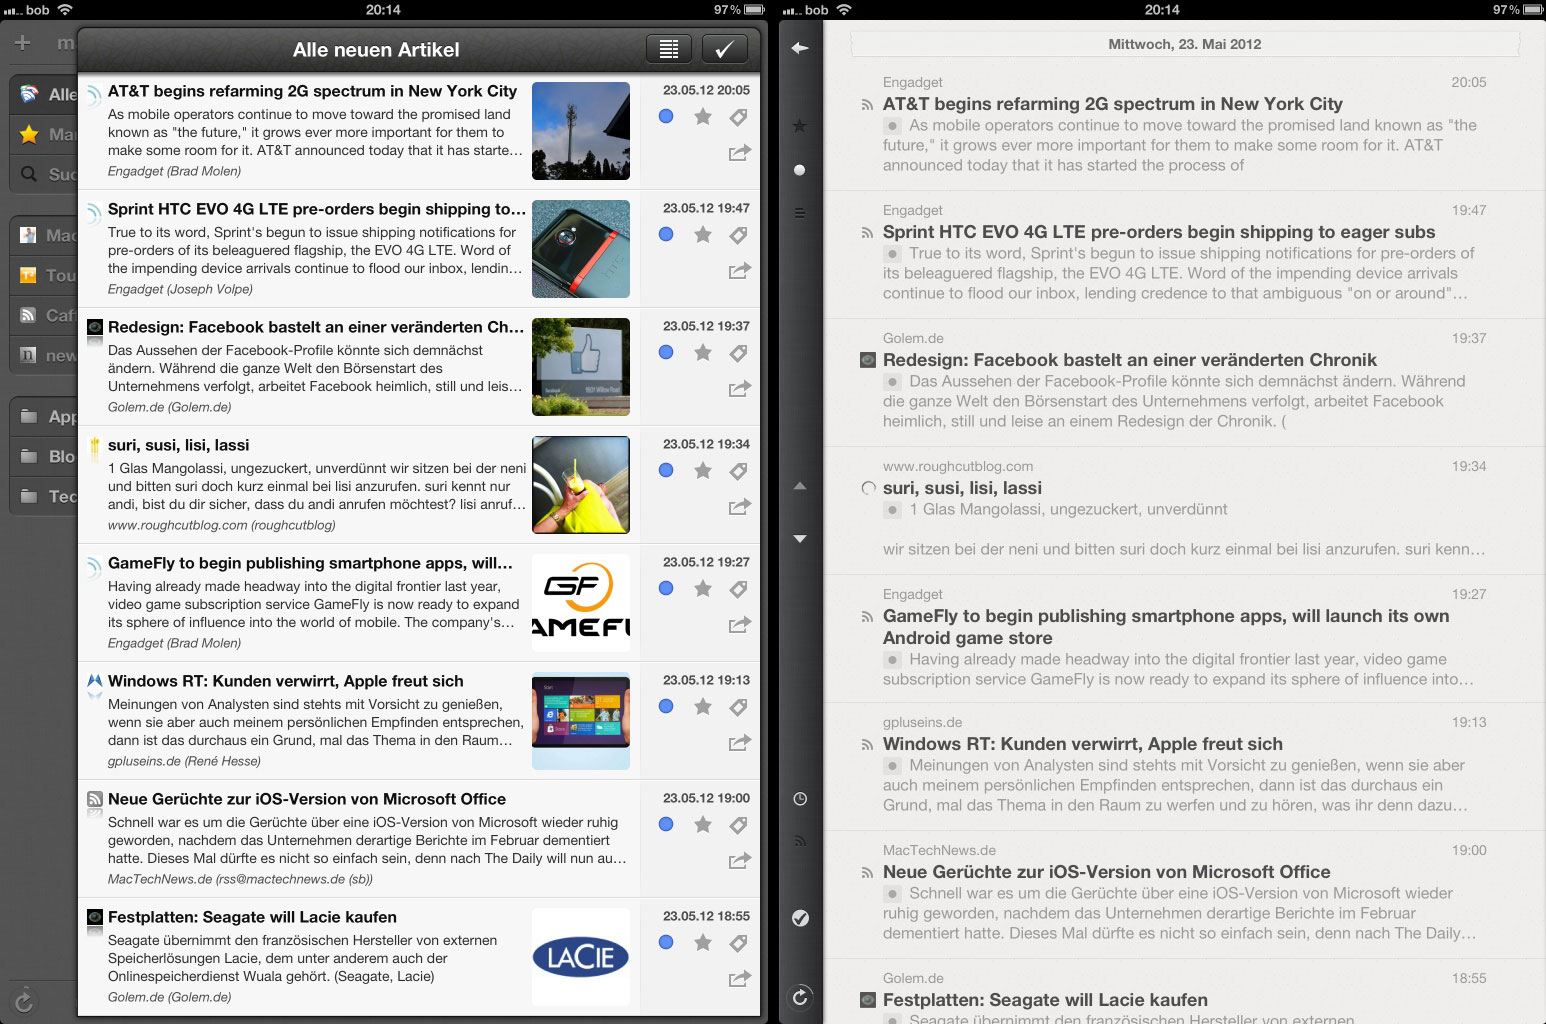This screenshot has width=1546, height=1024.
Task: Open Sprint HTC EVO title in right reader
Action: point(1159,232)
